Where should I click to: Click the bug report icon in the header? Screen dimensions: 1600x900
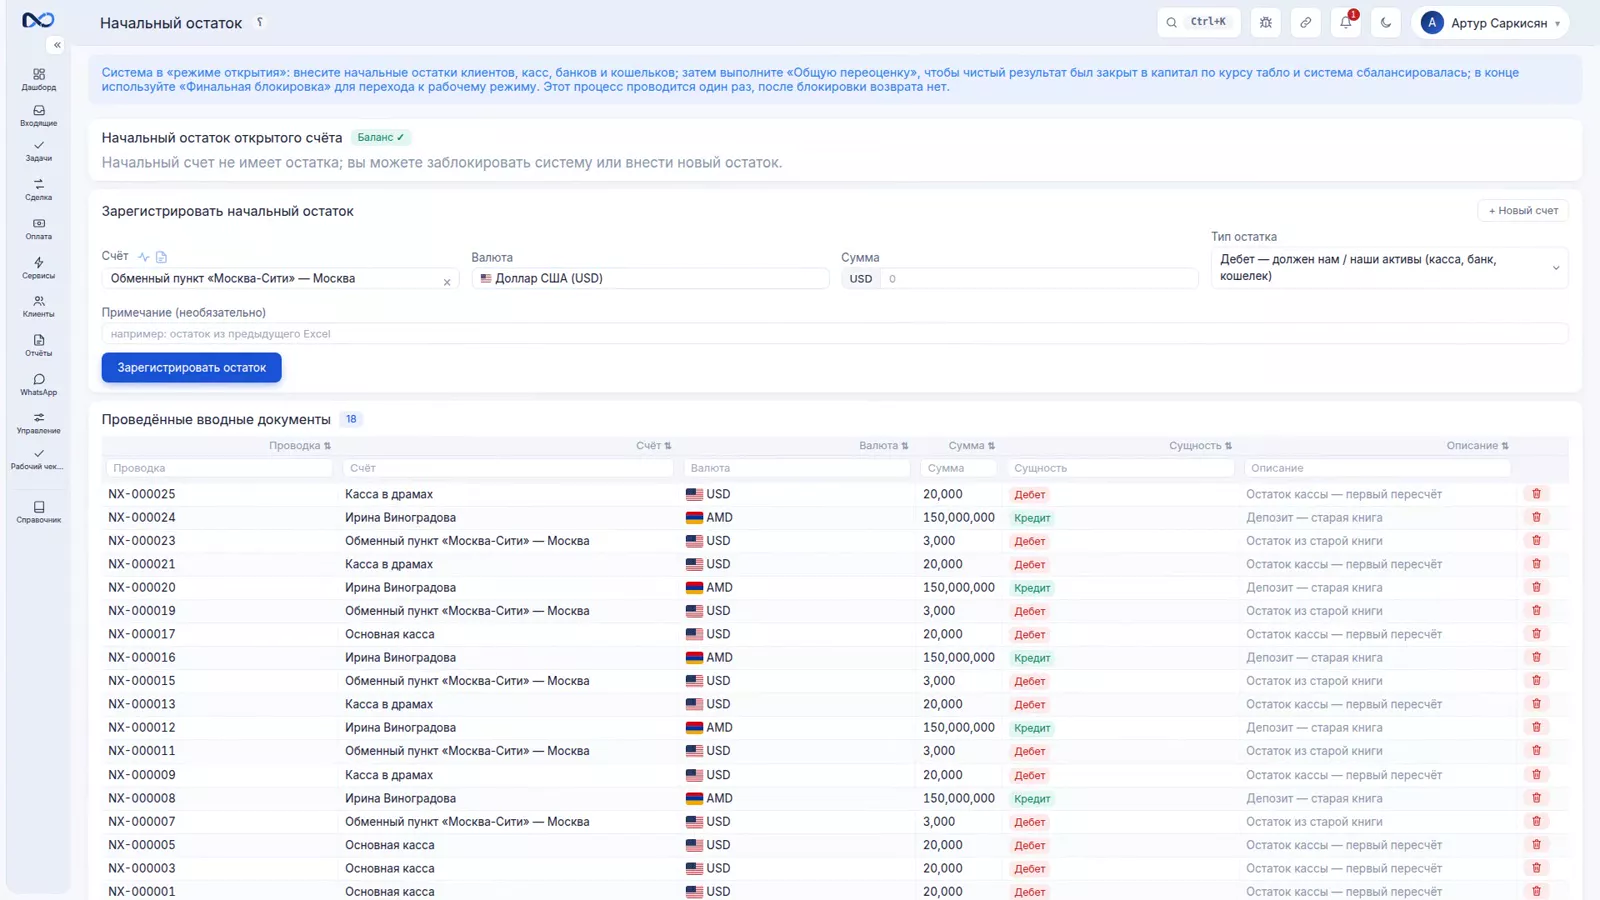pos(1266,22)
